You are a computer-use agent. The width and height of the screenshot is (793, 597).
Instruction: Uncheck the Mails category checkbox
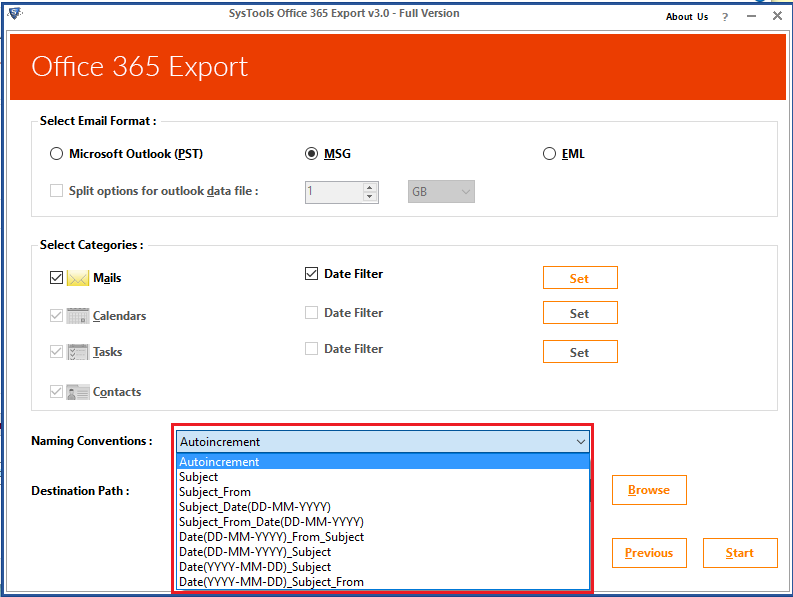[x=56, y=278]
